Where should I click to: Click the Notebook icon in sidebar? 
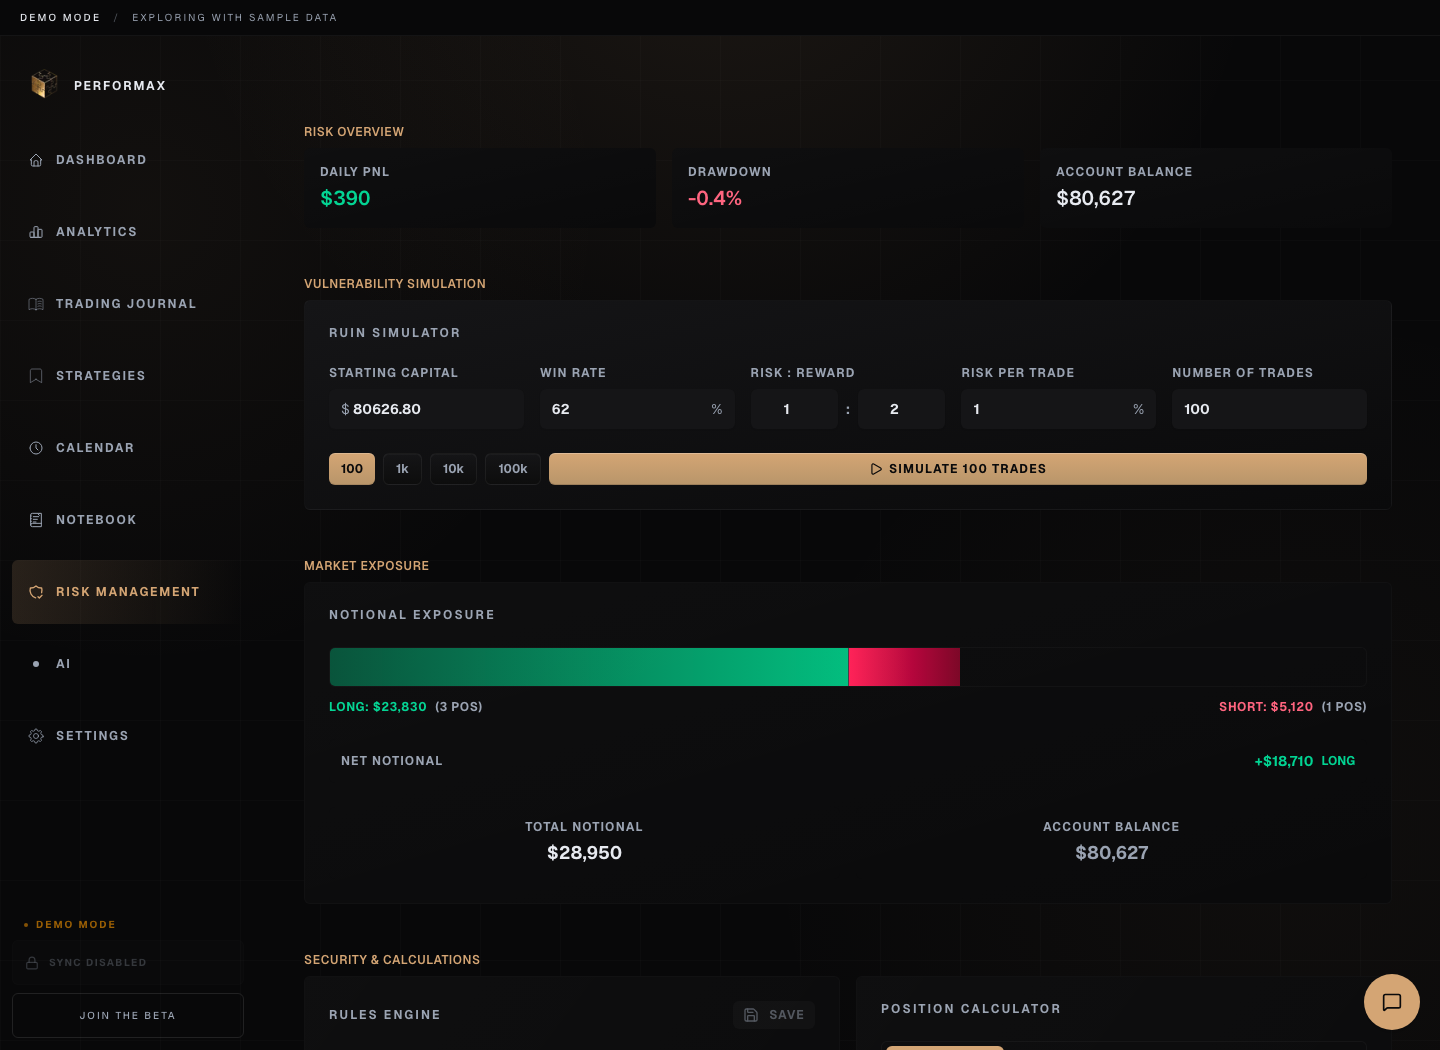click(x=36, y=520)
